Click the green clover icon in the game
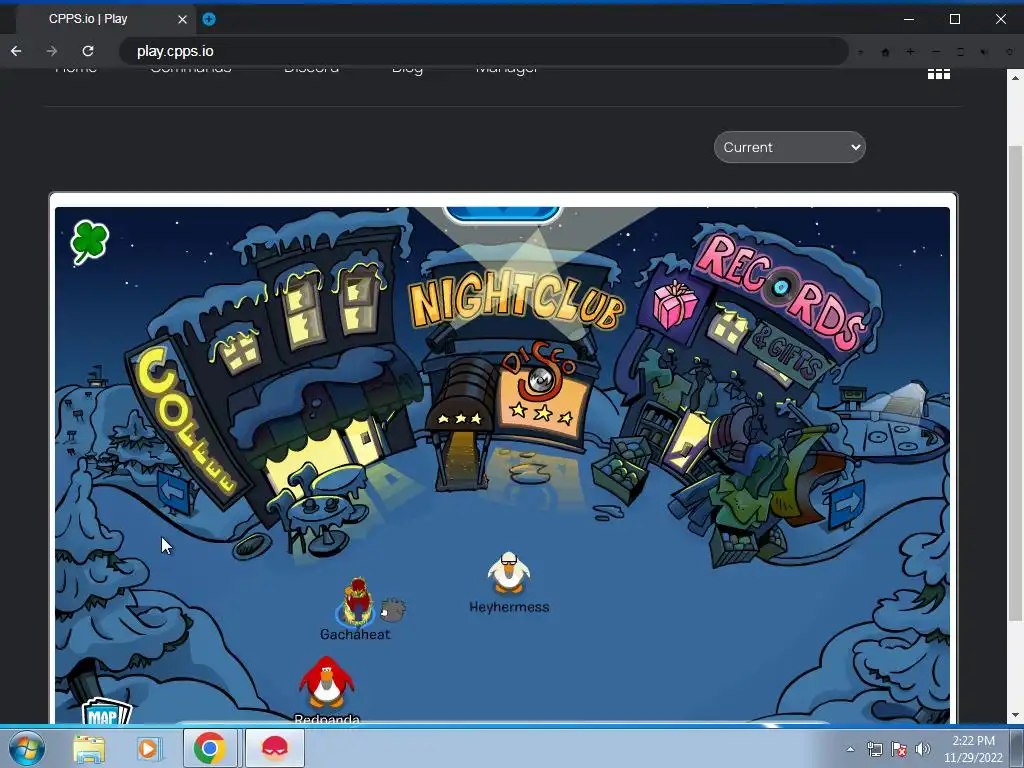The width and height of the screenshot is (1024, 768). pos(89,242)
